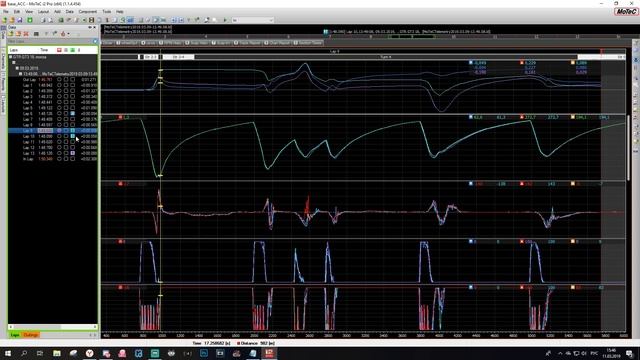Open Yandex browser from taskbar
640x360 pixels.
pyautogui.click(x=89, y=353)
